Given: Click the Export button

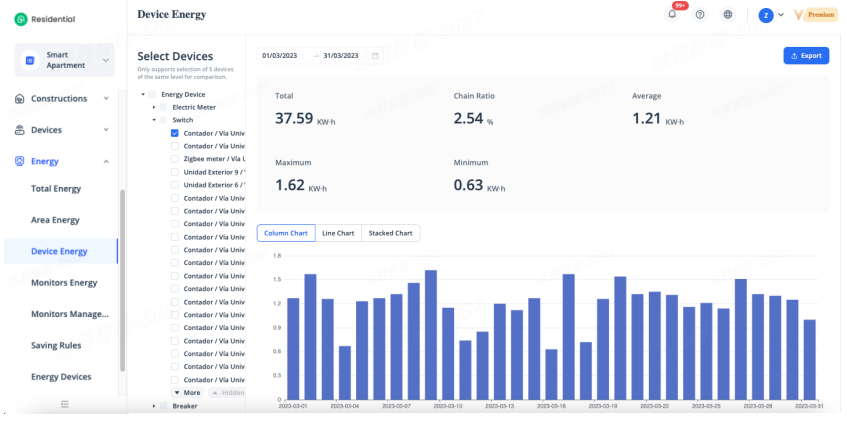Looking at the screenshot, I should coord(805,56).
